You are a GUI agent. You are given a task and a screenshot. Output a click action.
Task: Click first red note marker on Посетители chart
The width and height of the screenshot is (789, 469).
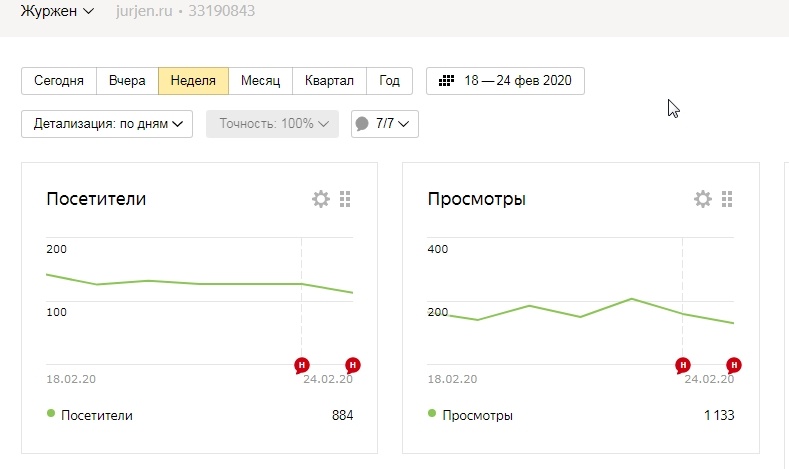coord(301,364)
